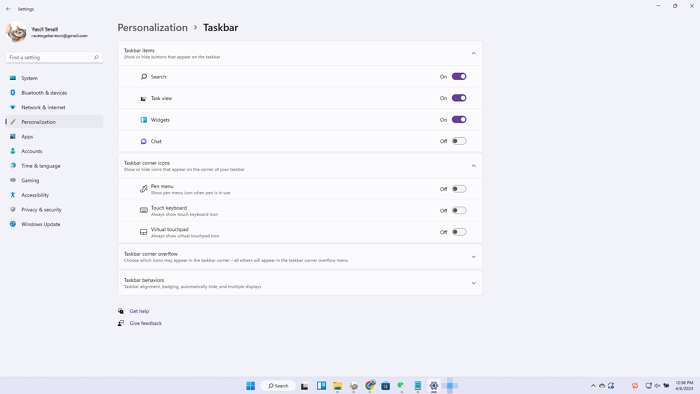700x394 pixels.
Task: Go to Privacy & security settings
Action: click(54, 210)
